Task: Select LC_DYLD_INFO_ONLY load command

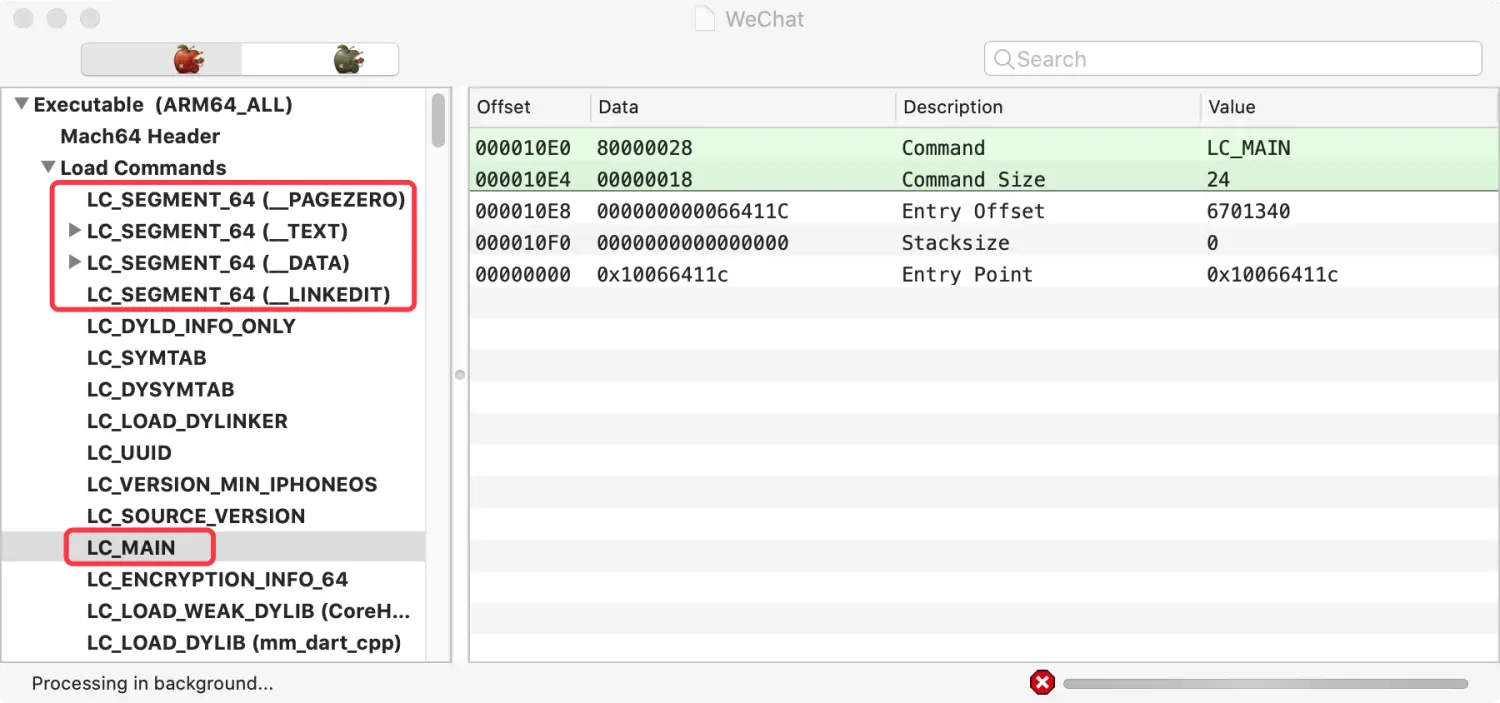Action: (191, 326)
